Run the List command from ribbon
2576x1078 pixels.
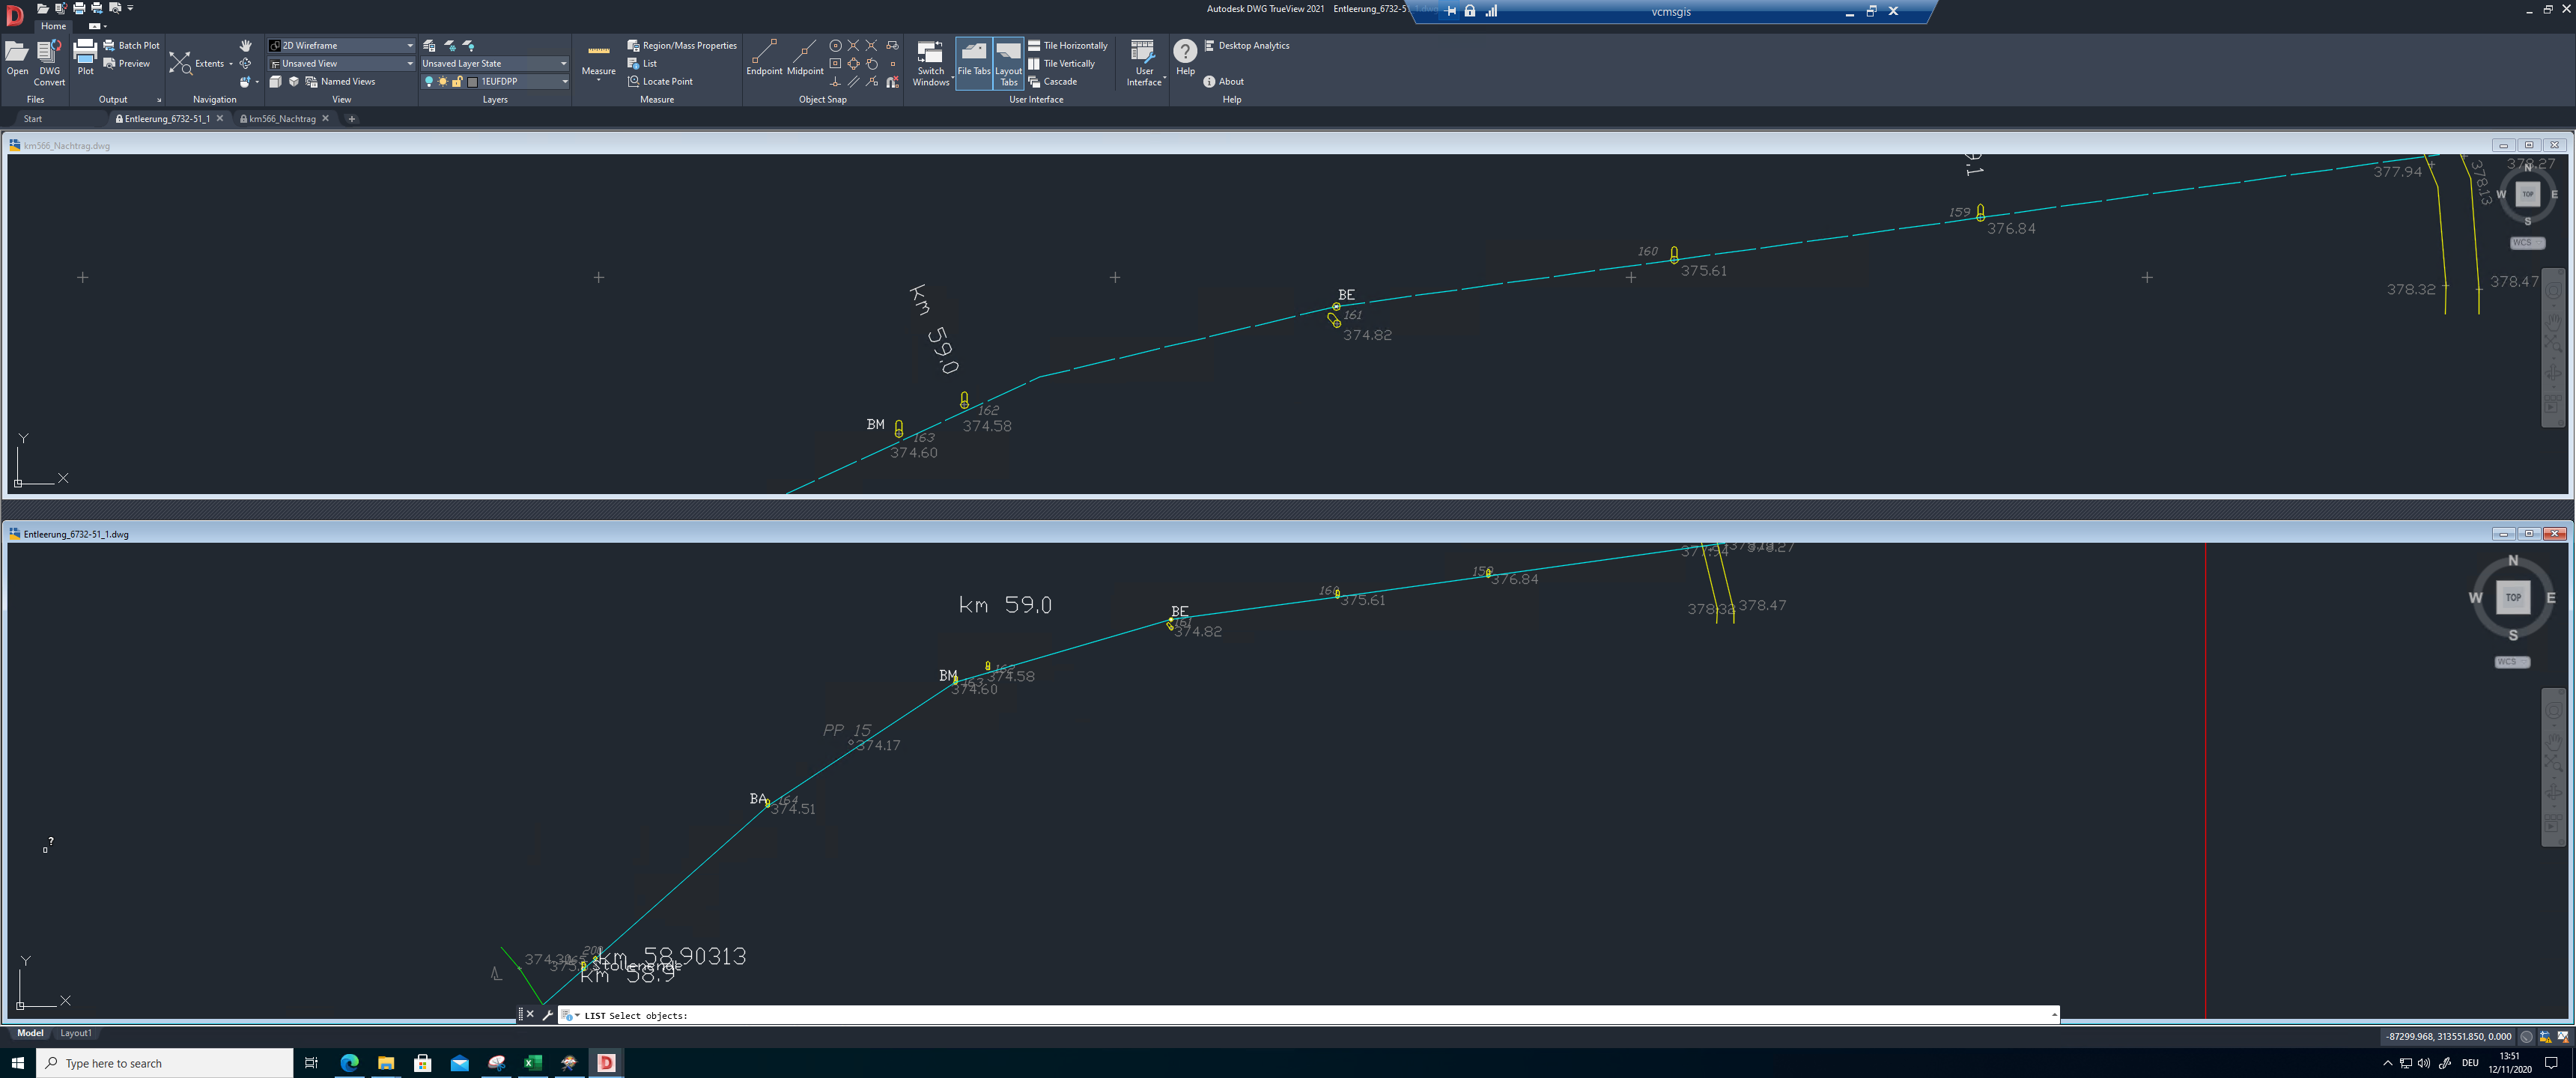pyautogui.click(x=642, y=63)
